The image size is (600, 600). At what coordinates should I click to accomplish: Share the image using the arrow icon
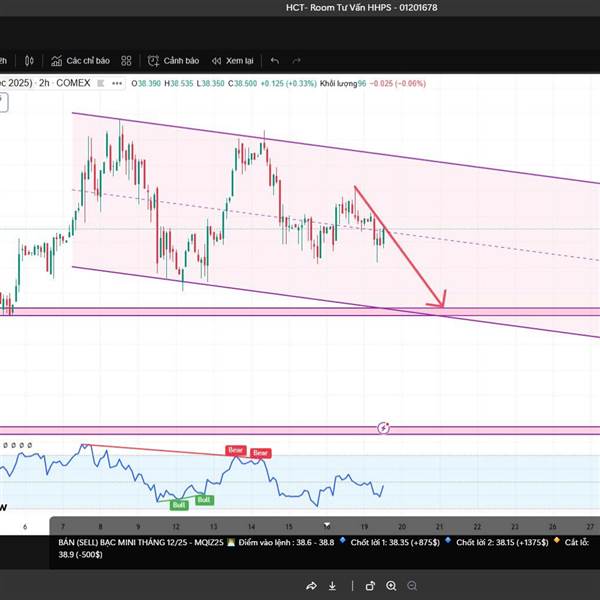click(311, 586)
